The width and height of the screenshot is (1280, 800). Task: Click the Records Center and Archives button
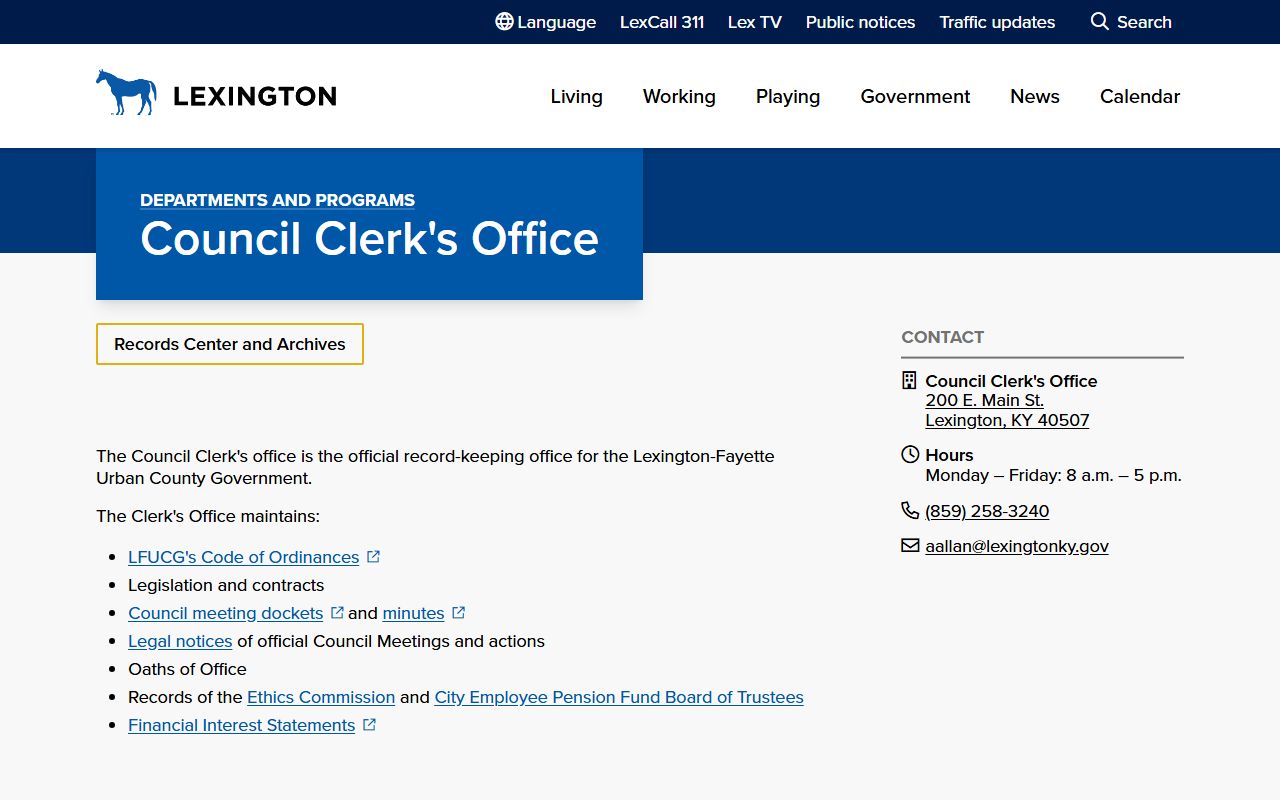230,344
